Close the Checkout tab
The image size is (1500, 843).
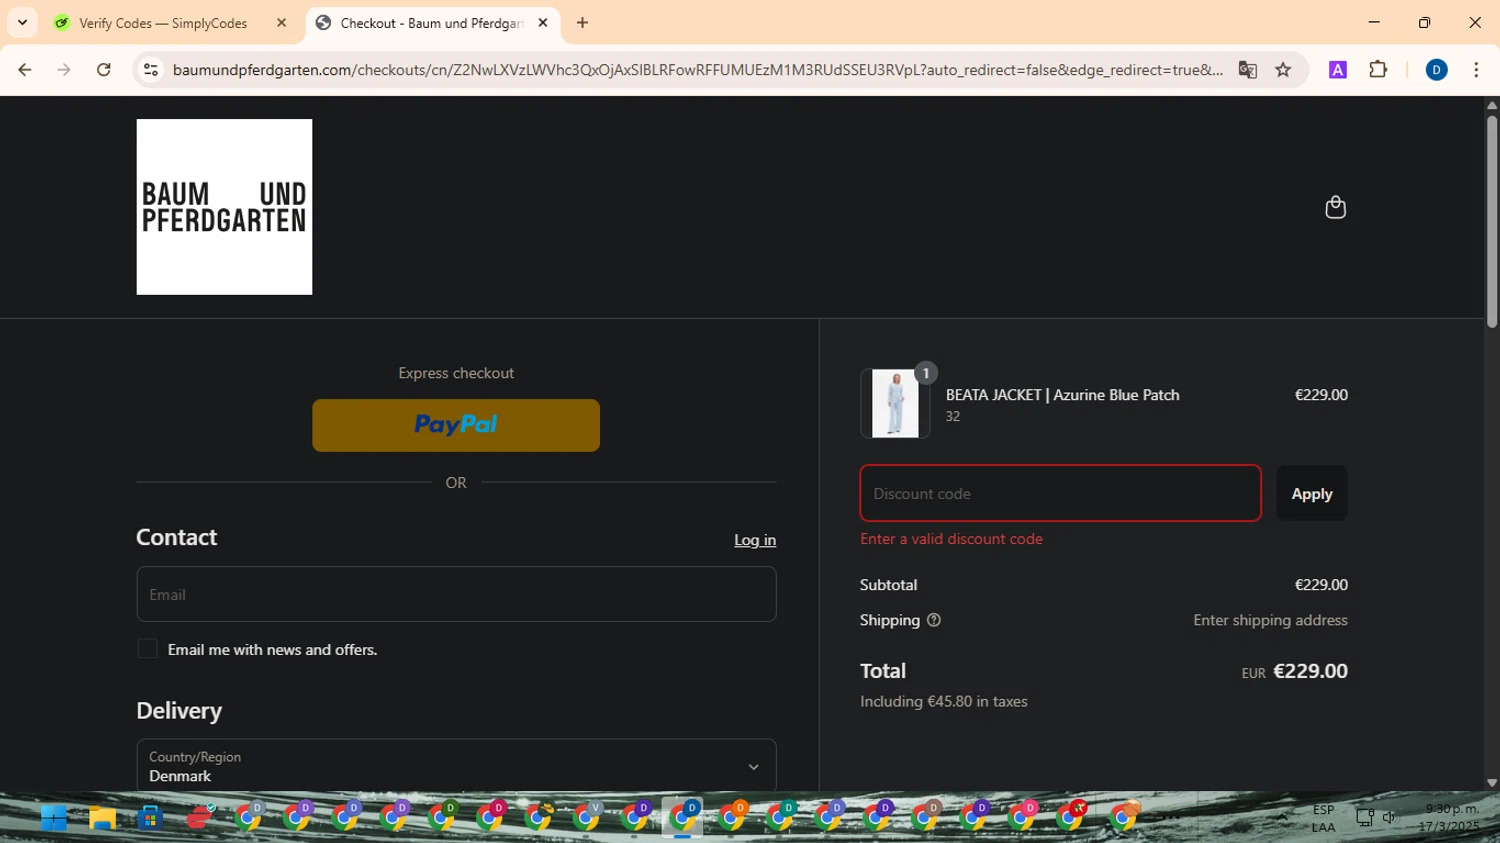pos(543,23)
